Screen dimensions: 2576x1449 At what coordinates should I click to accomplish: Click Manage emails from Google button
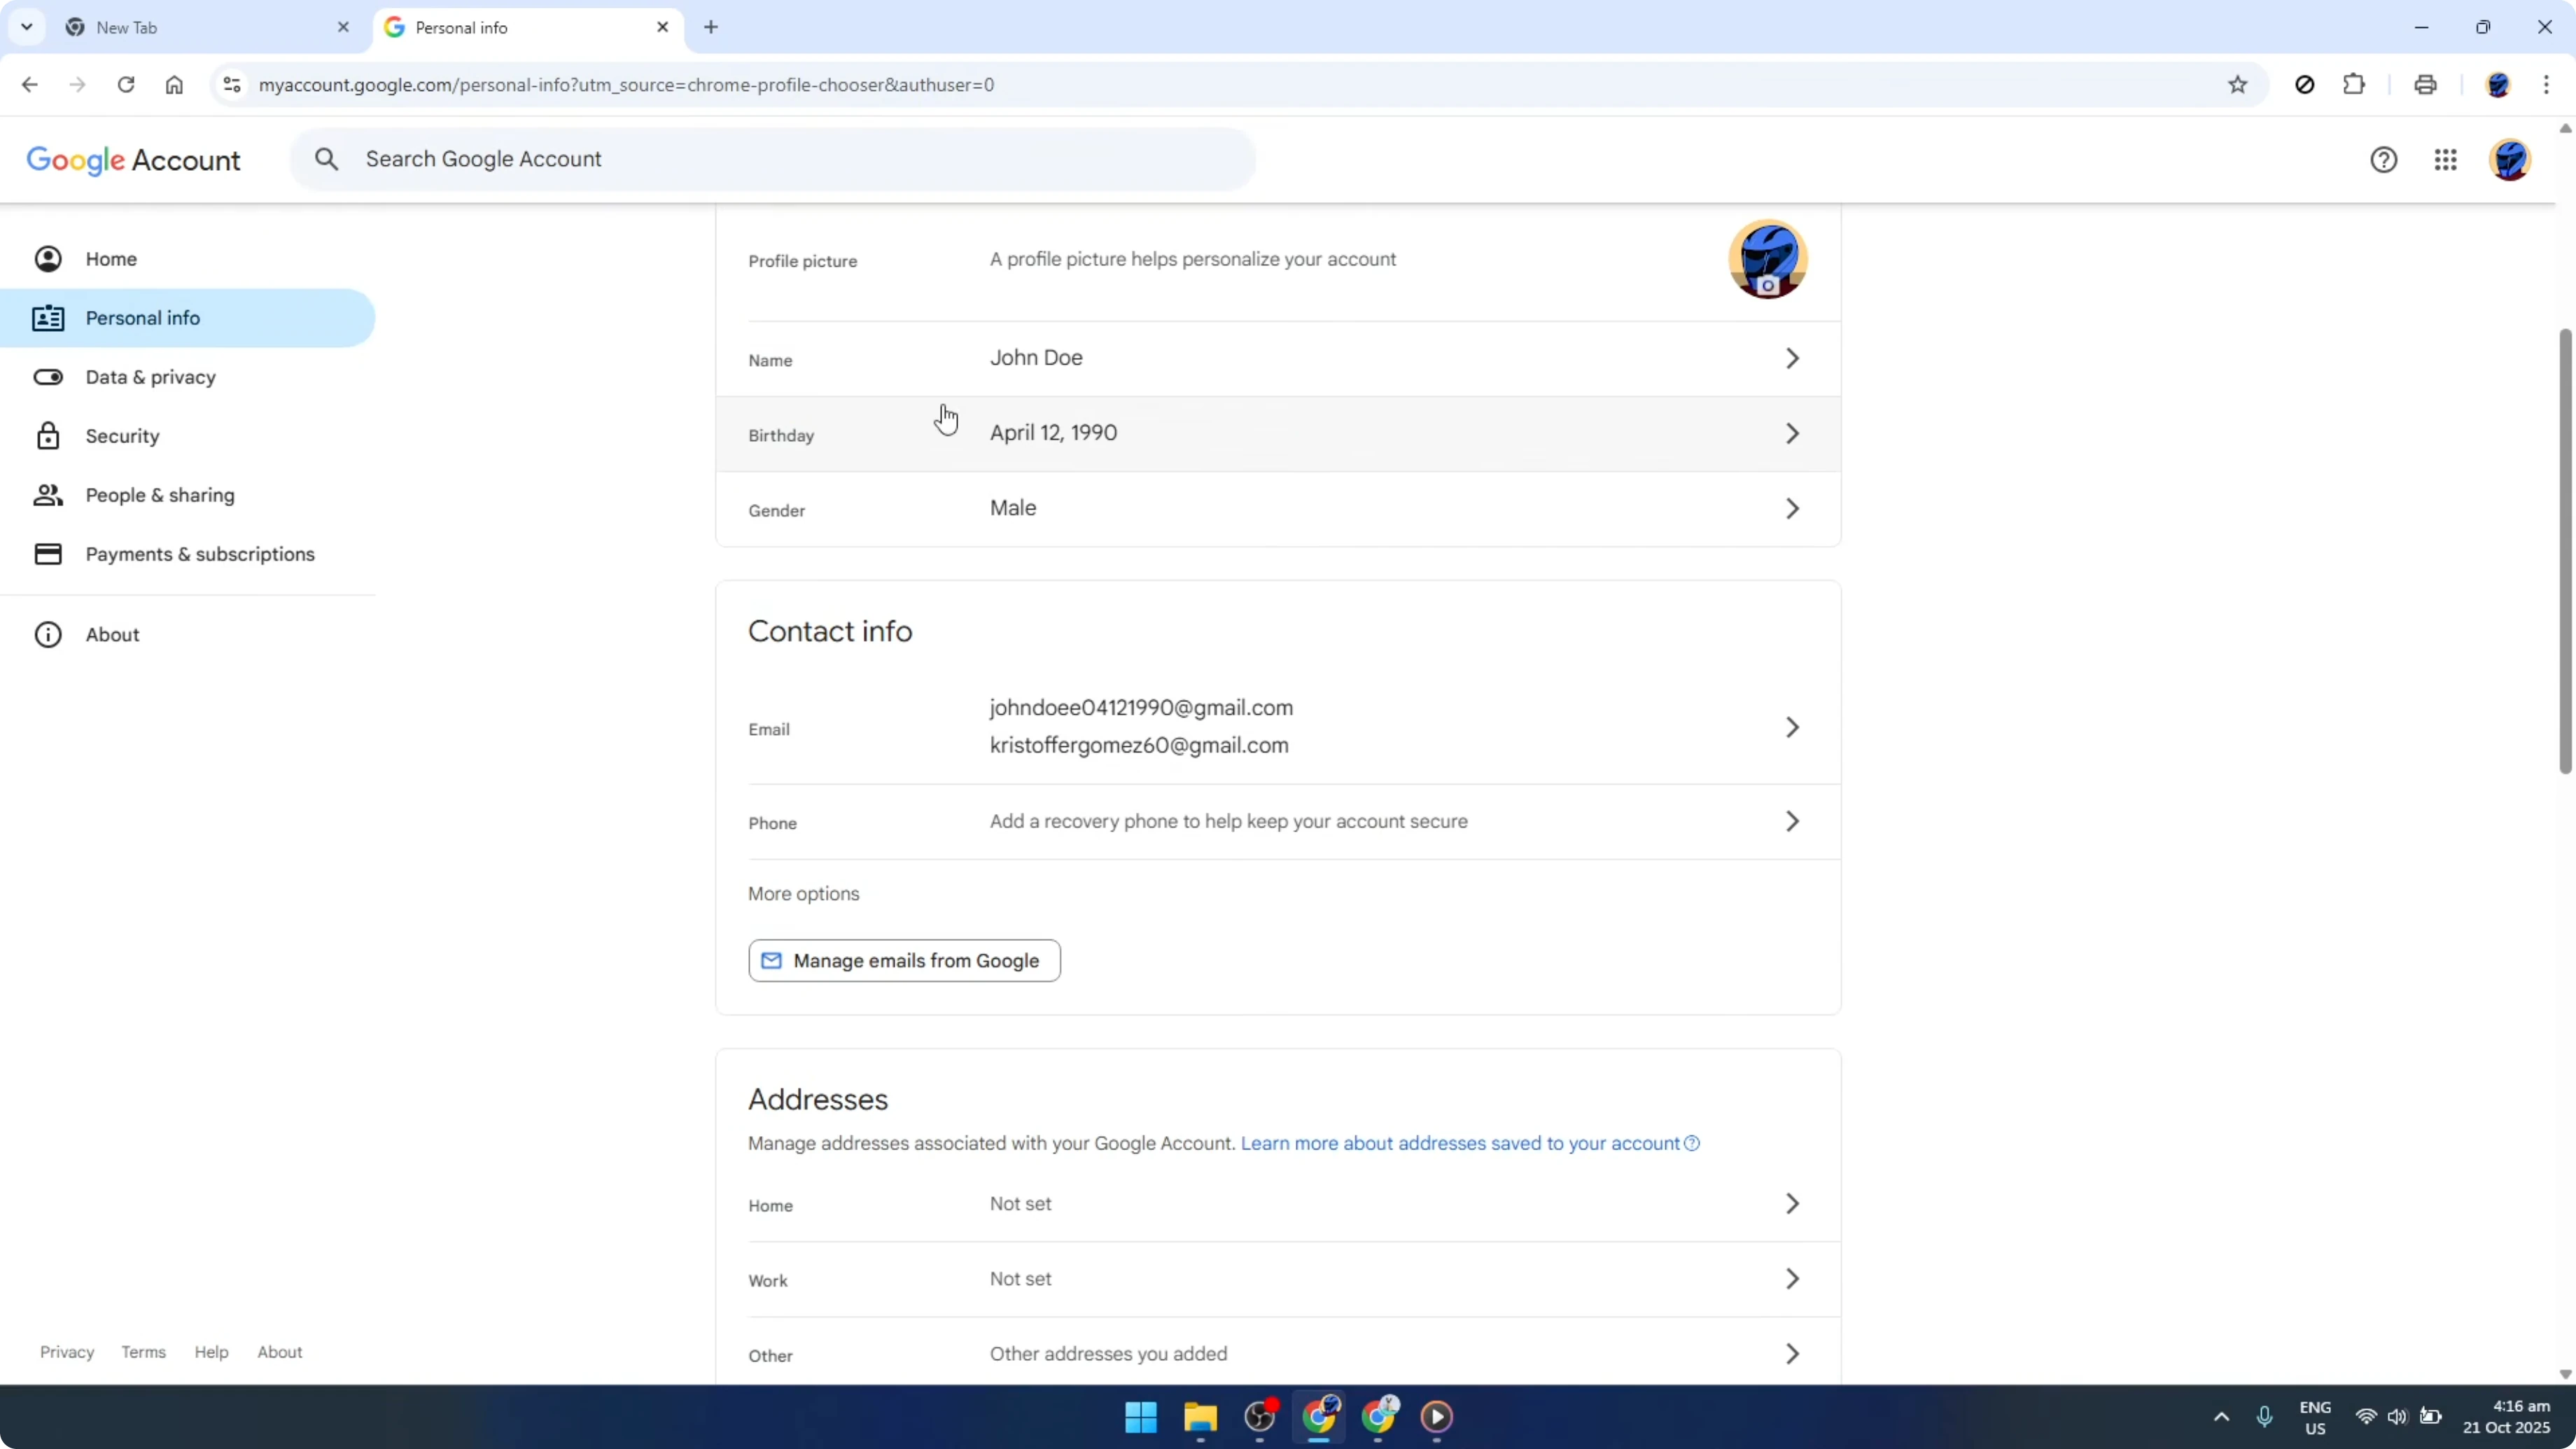[904, 961]
